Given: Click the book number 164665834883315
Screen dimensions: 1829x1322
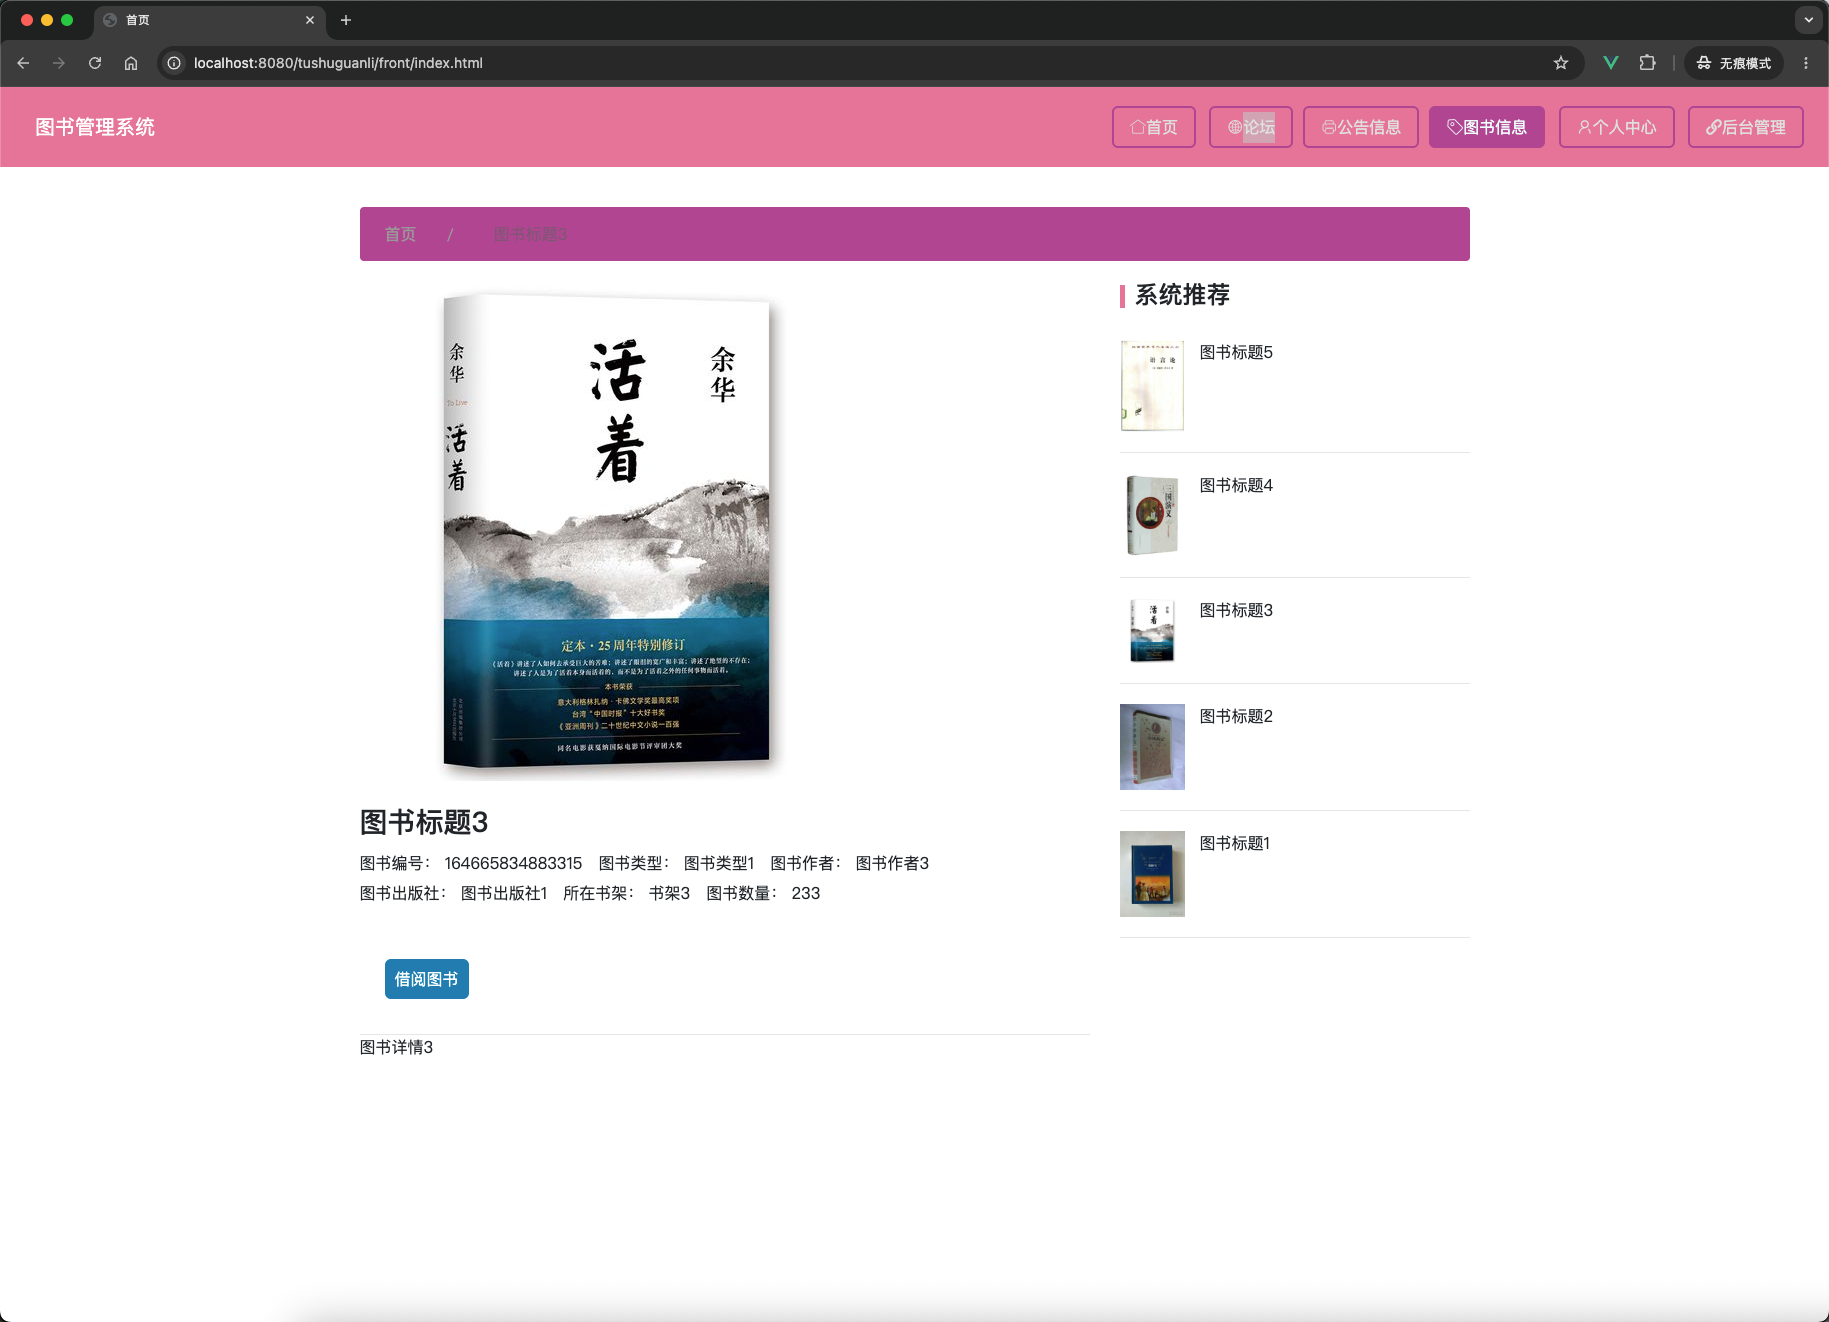Looking at the screenshot, I should tap(513, 863).
